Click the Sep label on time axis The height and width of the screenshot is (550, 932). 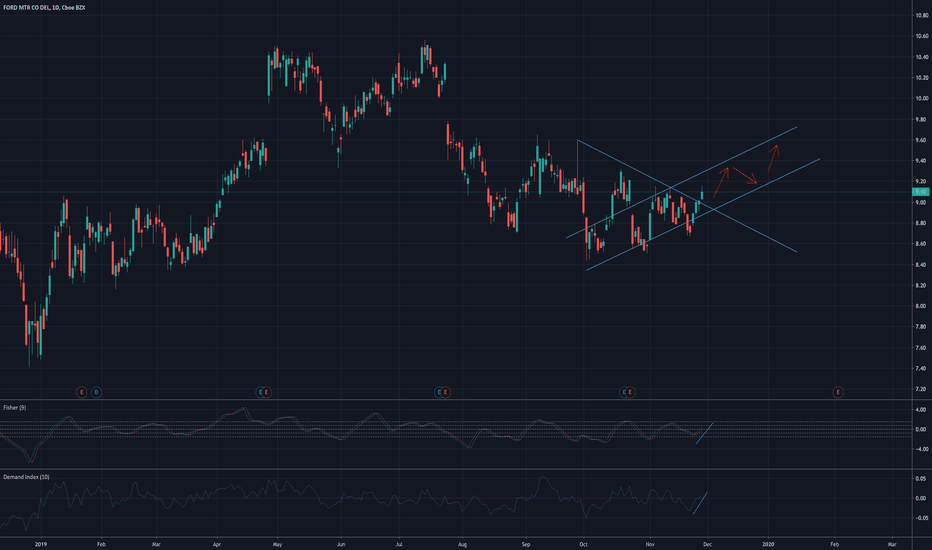point(525,544)
